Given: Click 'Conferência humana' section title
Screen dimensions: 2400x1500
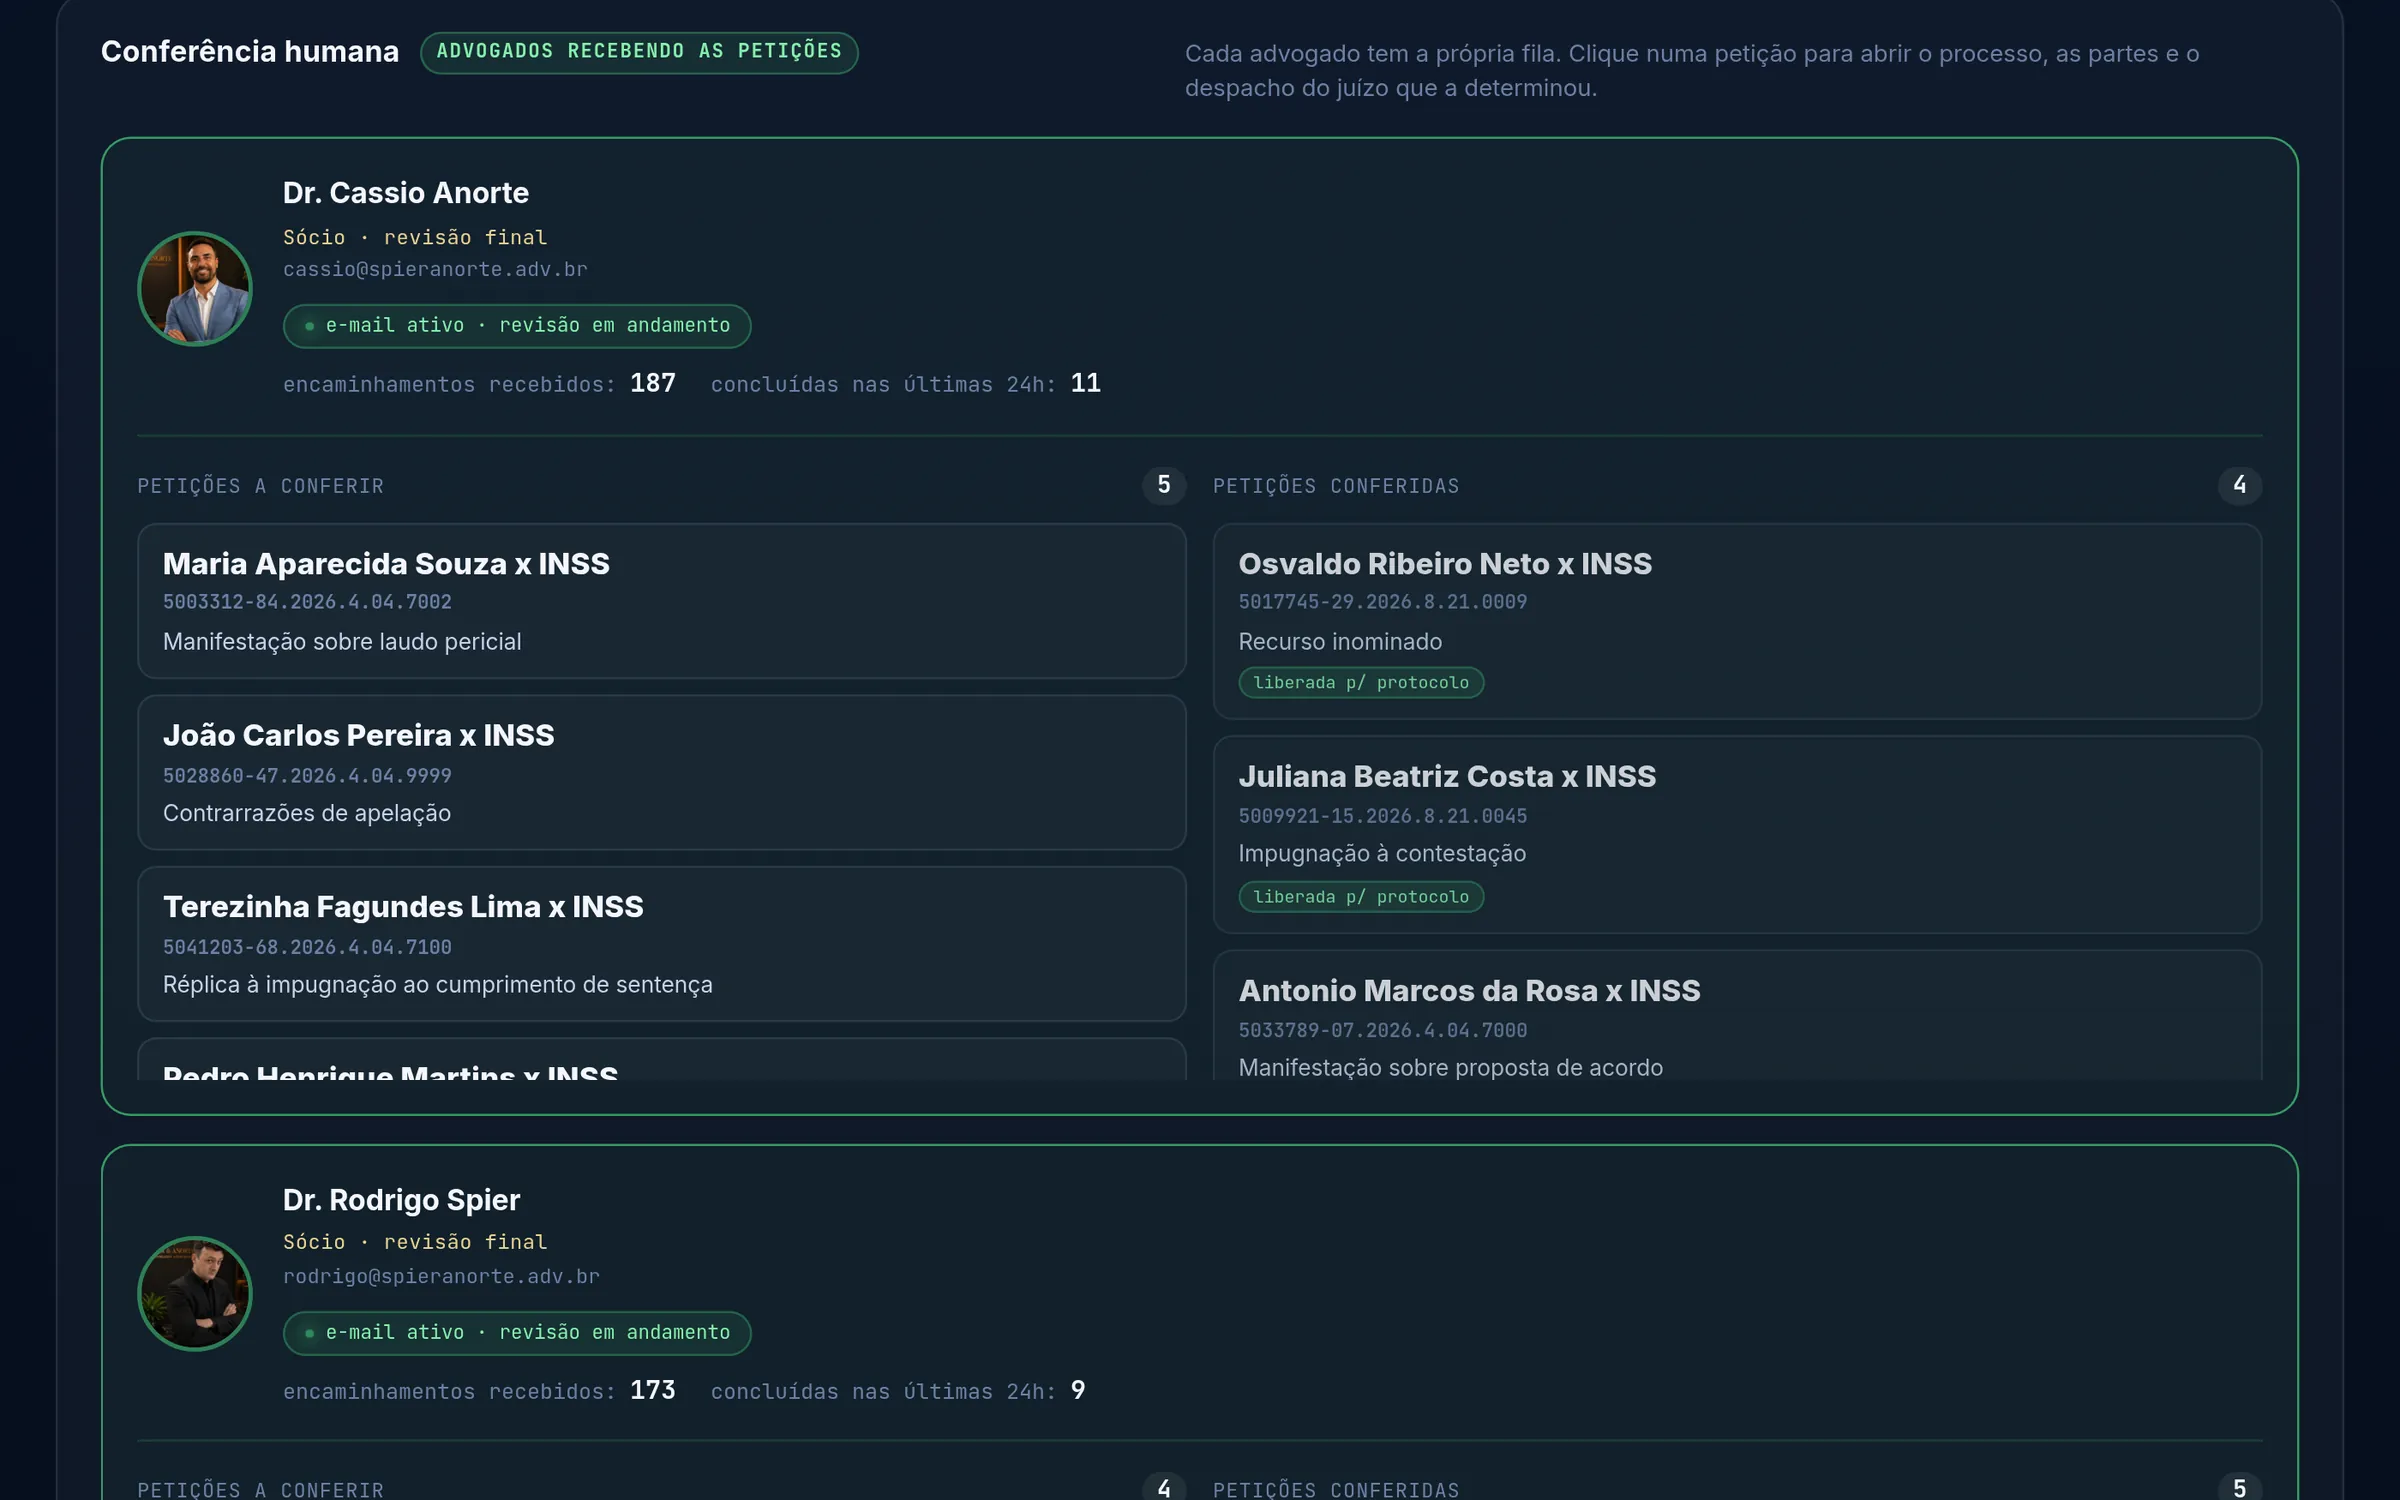Looking at the screenshot, I should (x=250, y=51).
